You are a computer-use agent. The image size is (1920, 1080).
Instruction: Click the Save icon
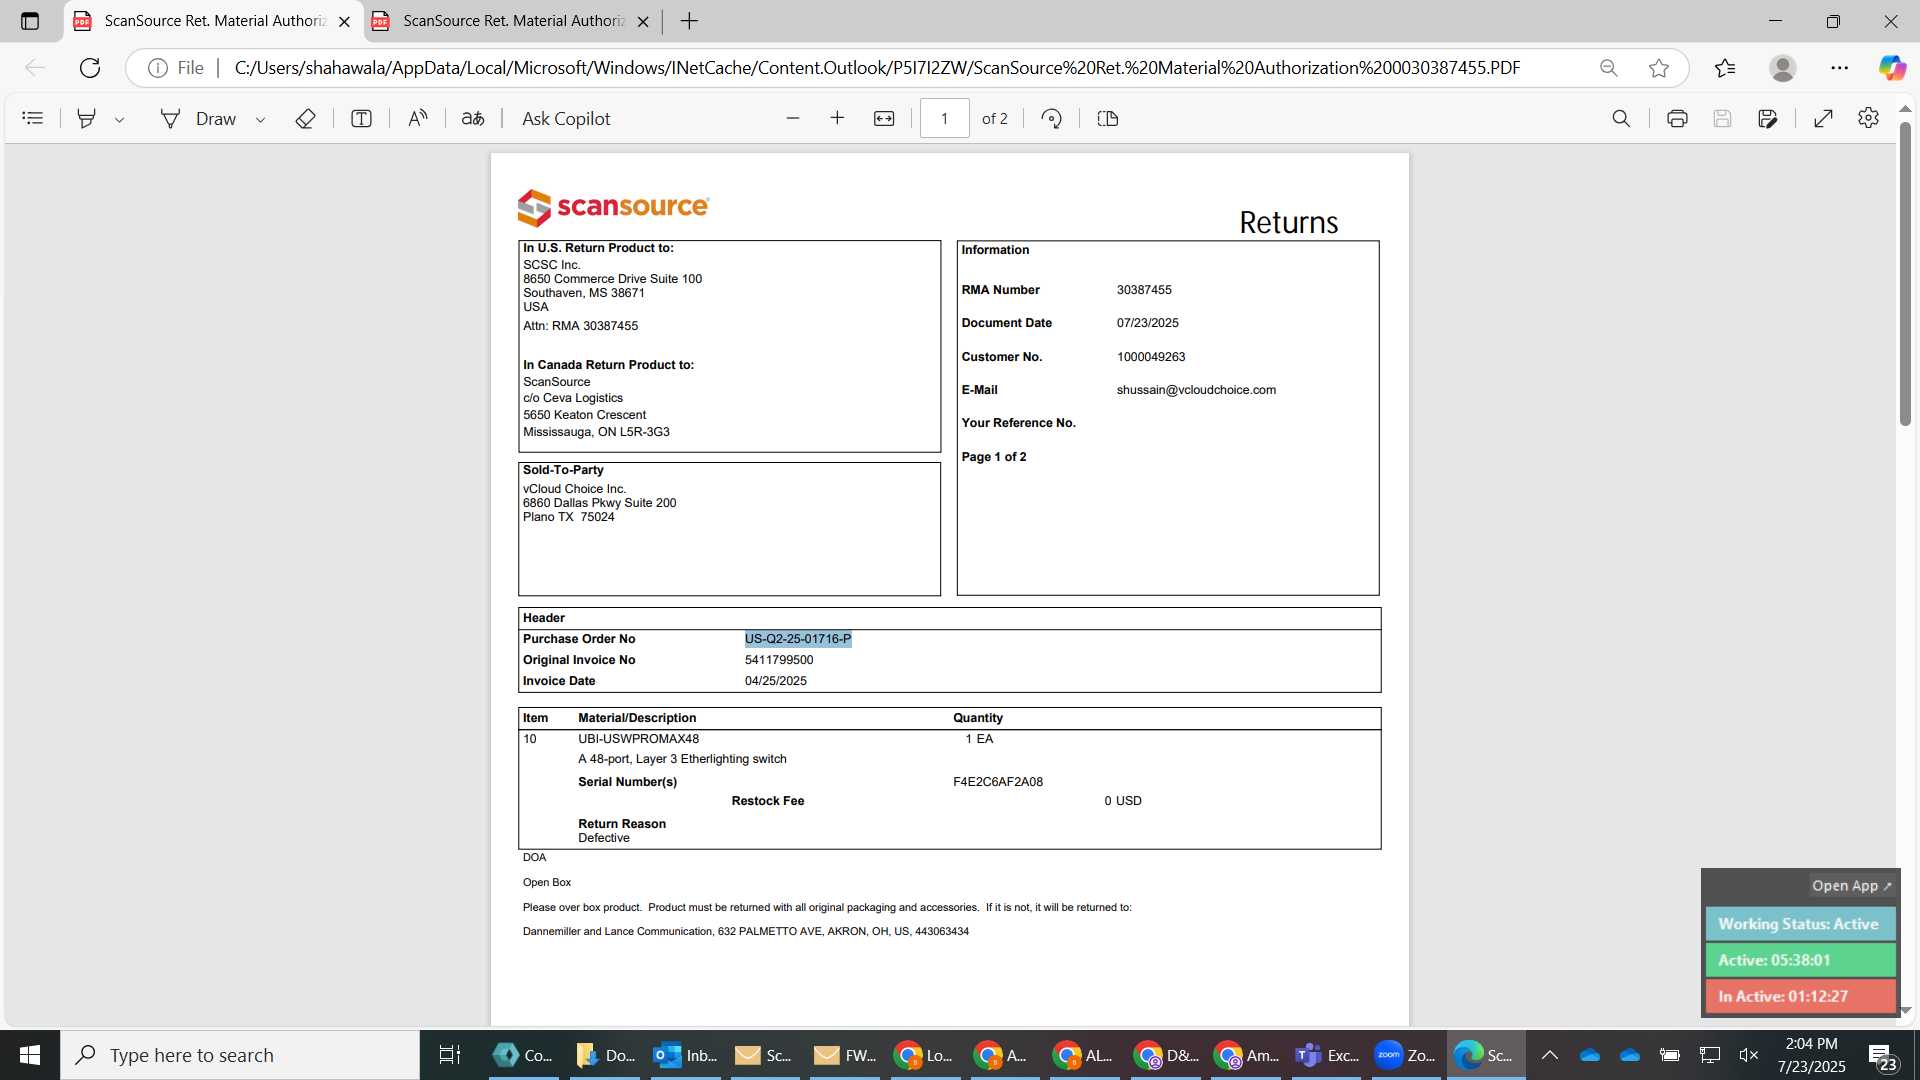coord(1722,118)
